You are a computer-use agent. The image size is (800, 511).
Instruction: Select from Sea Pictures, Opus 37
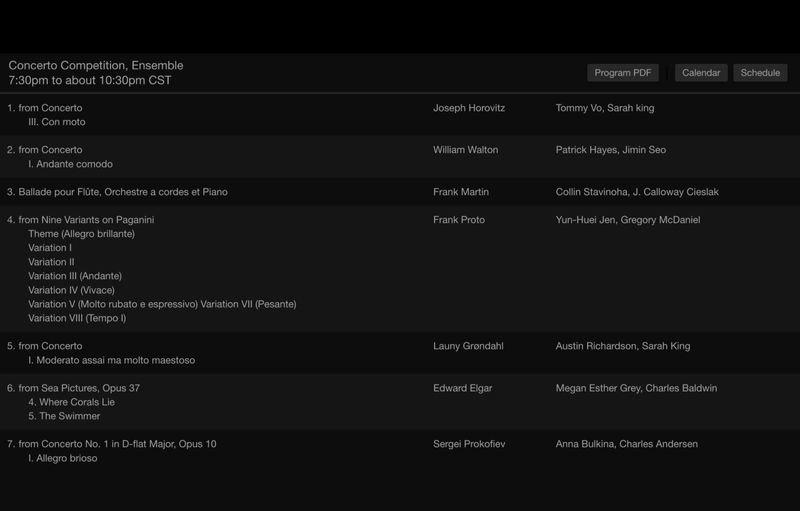click(73, 388)
